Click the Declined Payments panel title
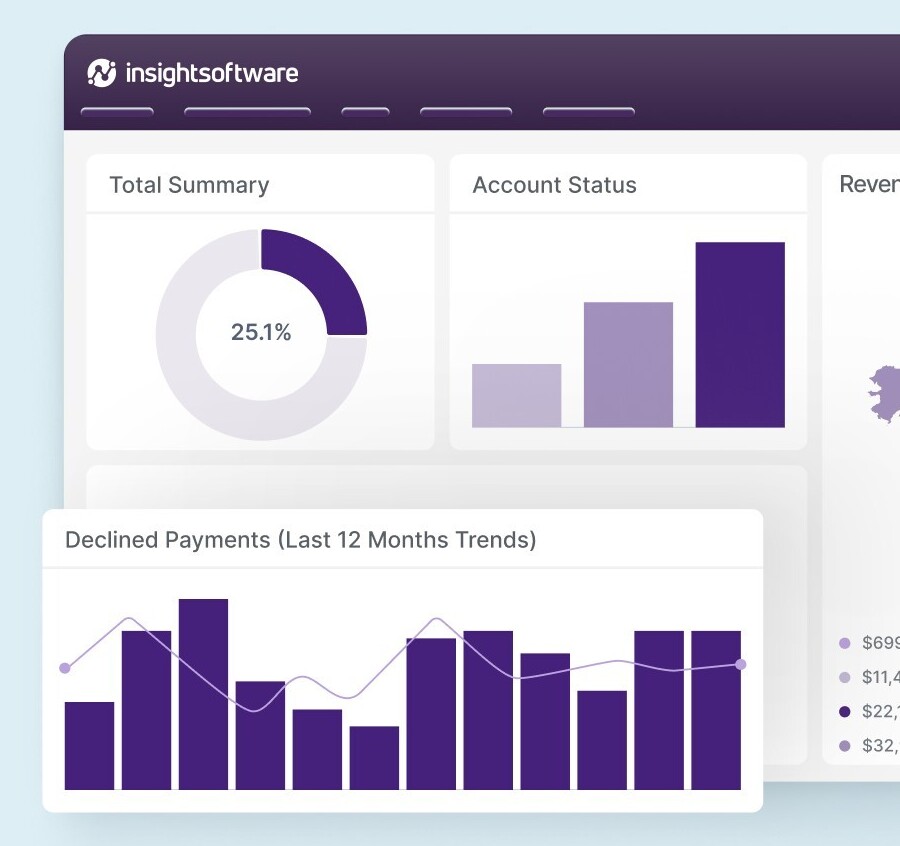Image resolution: width=900 pixels, height=846 pixels. [x=300, y=540]
